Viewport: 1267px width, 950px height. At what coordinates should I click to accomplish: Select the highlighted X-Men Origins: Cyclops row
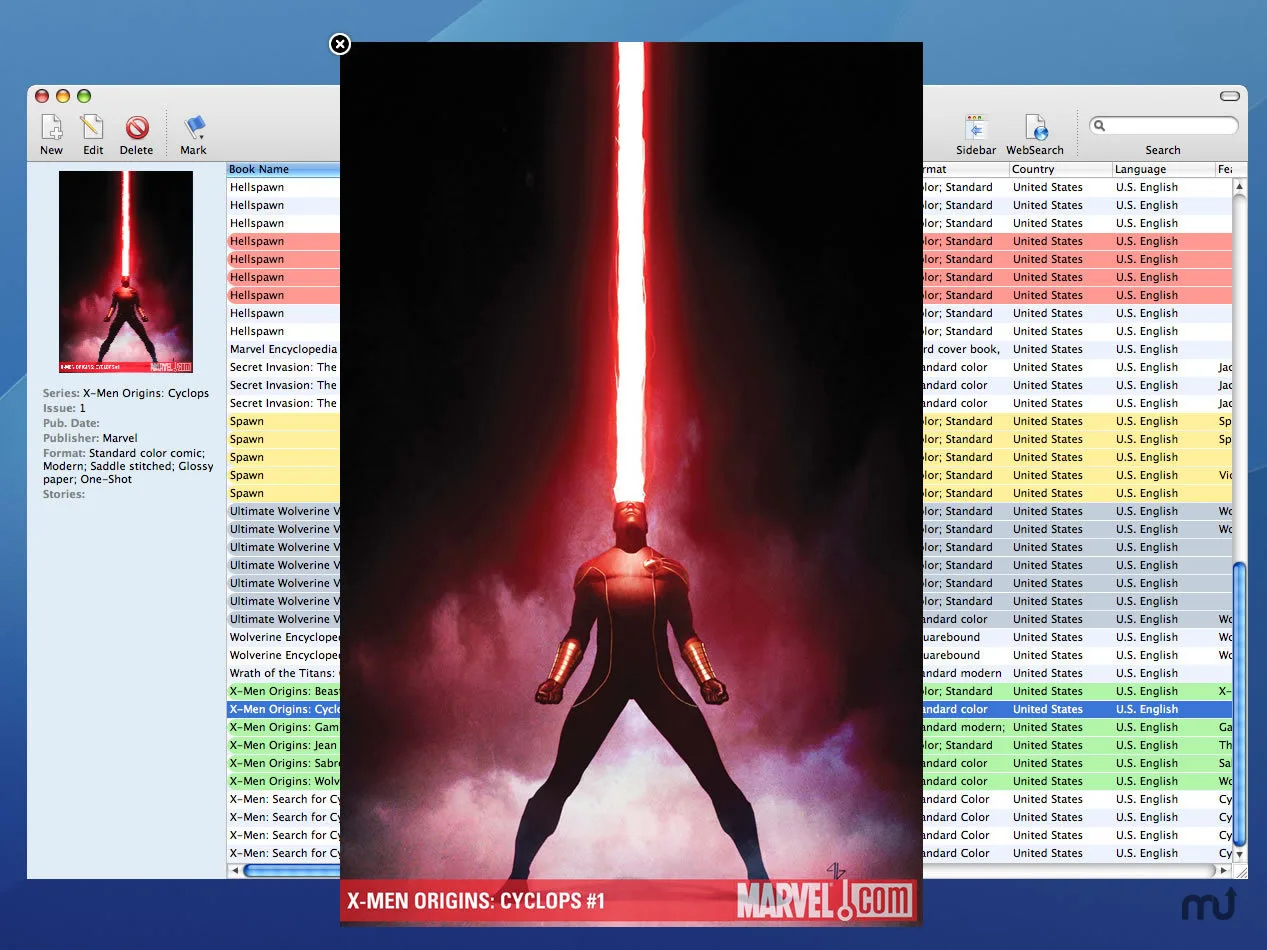point(283,709)
